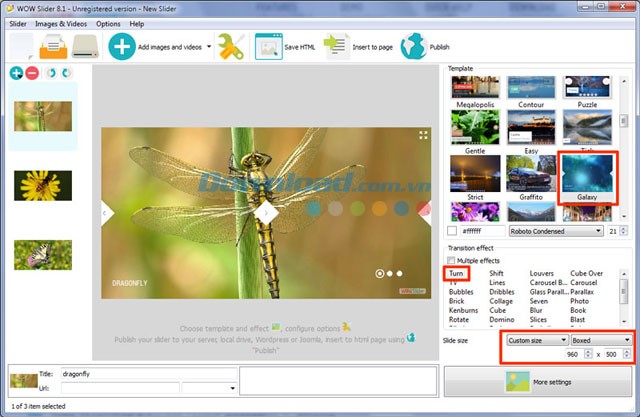This screenshot has height=417, width=640.
Task: Enable the Multiple effects checkbox
Action: [x=452, y=260]
